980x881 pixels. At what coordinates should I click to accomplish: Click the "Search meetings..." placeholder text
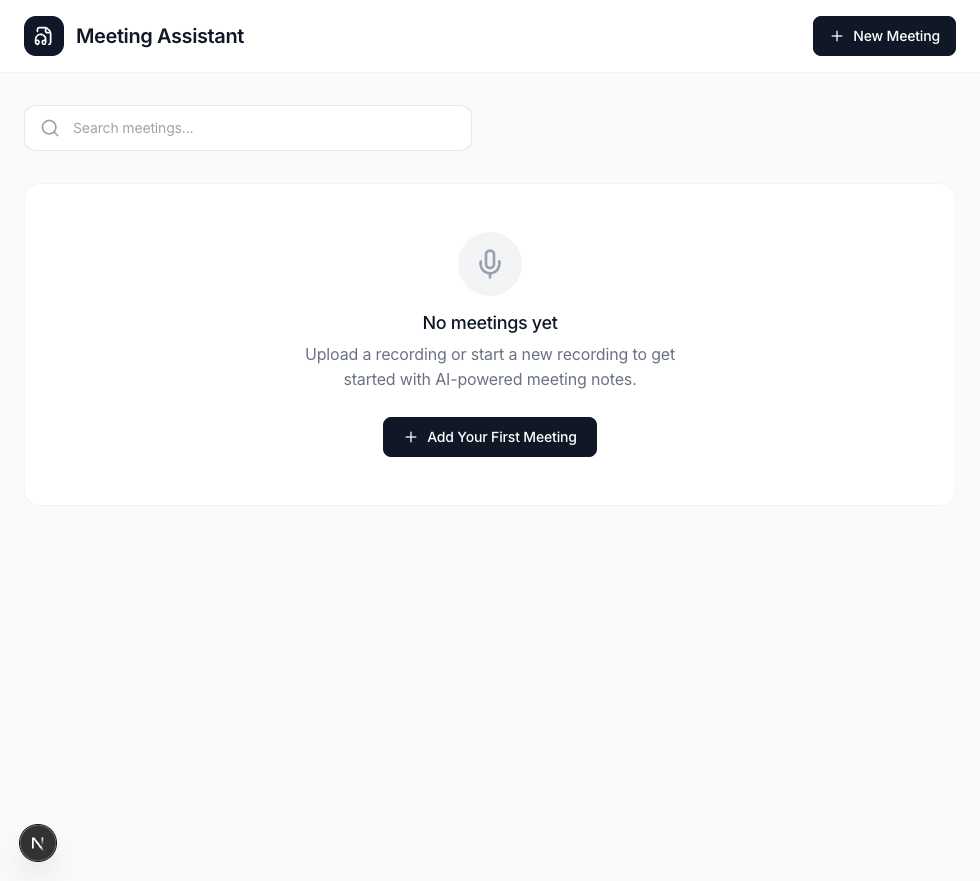133,128
